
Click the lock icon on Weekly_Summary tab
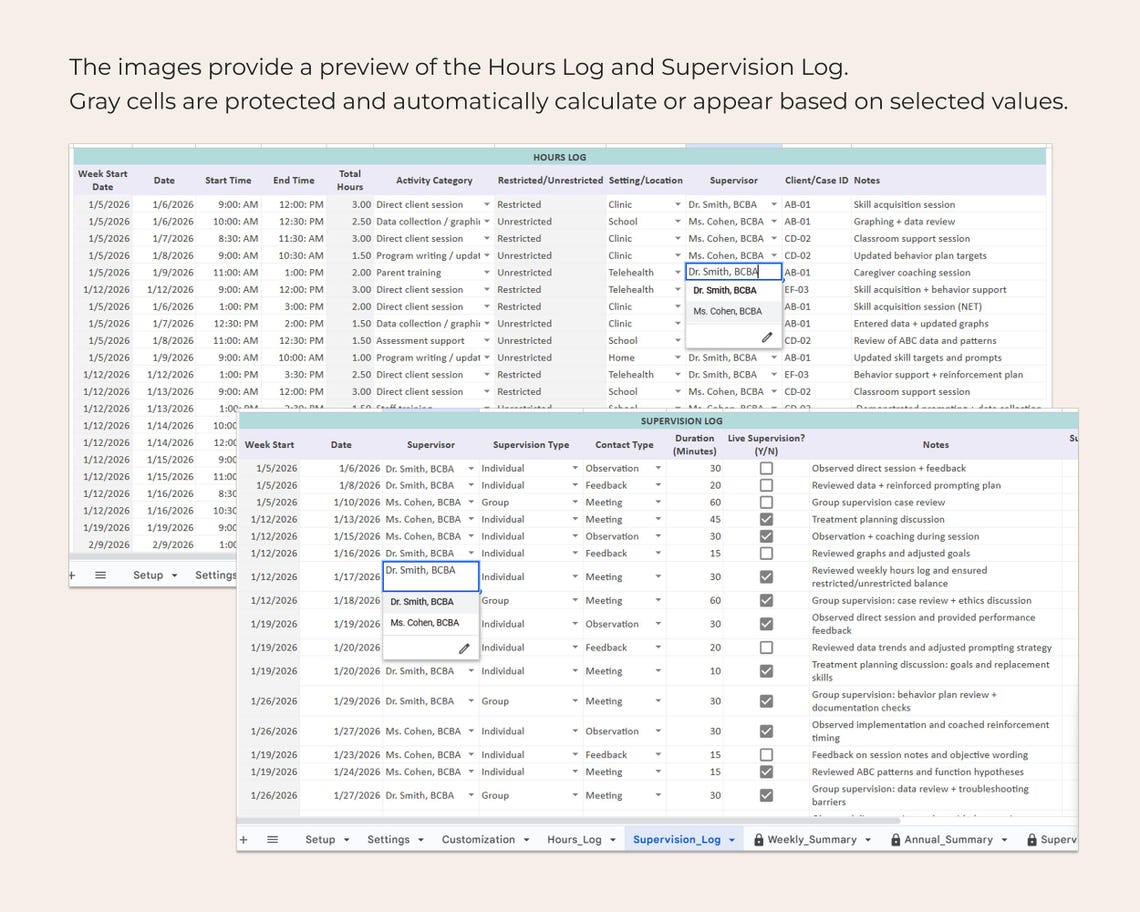pyautogui.click(x=758, y=839)
